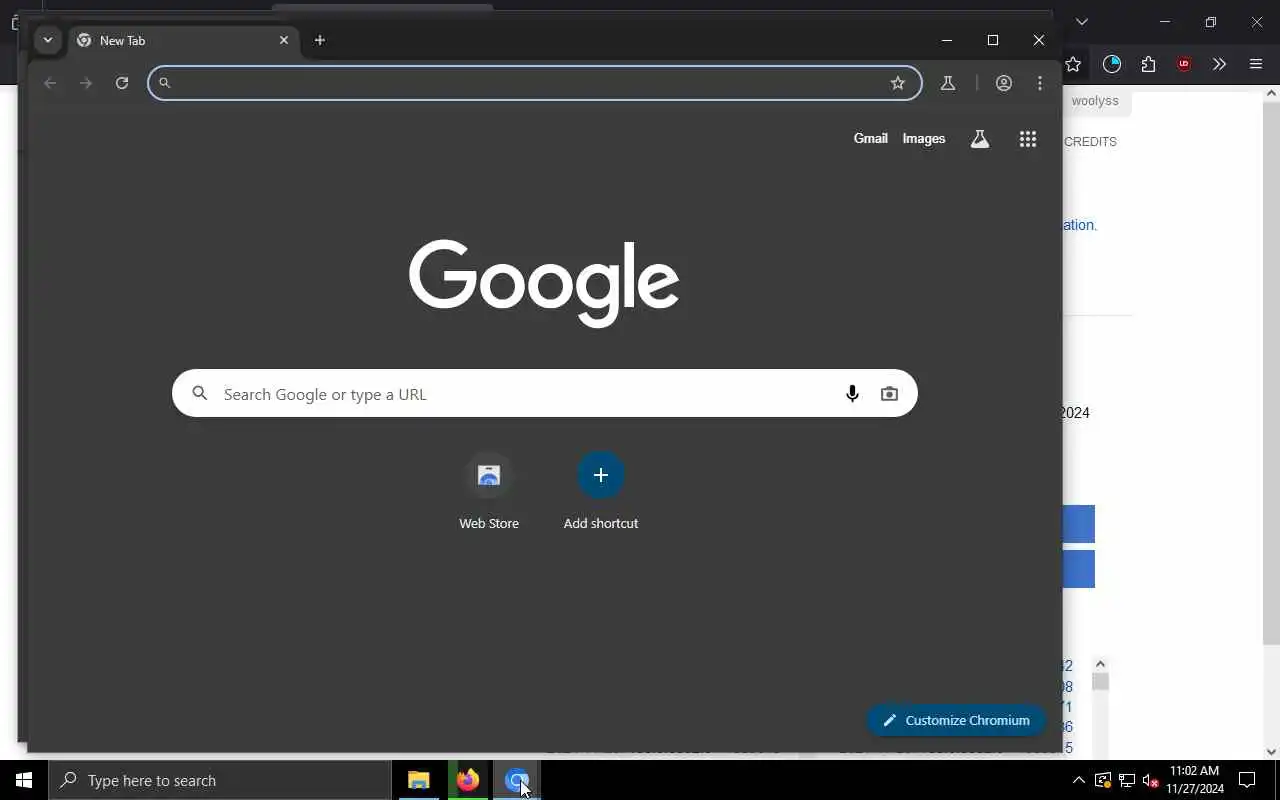Open the CREDITS menu item in Firefox page
This screenshot has height=800, width=1280.
(x=1090, y=142)
